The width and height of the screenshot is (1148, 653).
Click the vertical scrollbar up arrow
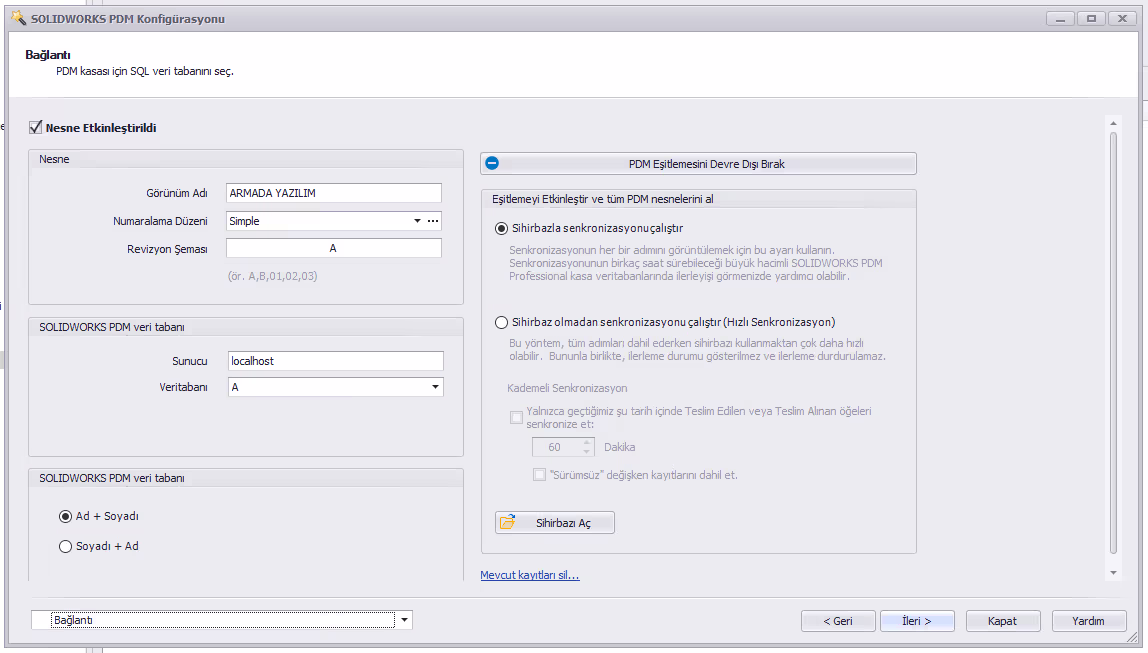[x=1113, y=124]
